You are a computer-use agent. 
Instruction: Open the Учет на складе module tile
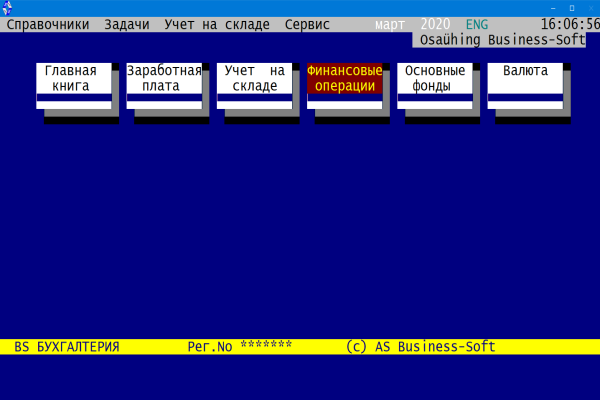(254, 86)
